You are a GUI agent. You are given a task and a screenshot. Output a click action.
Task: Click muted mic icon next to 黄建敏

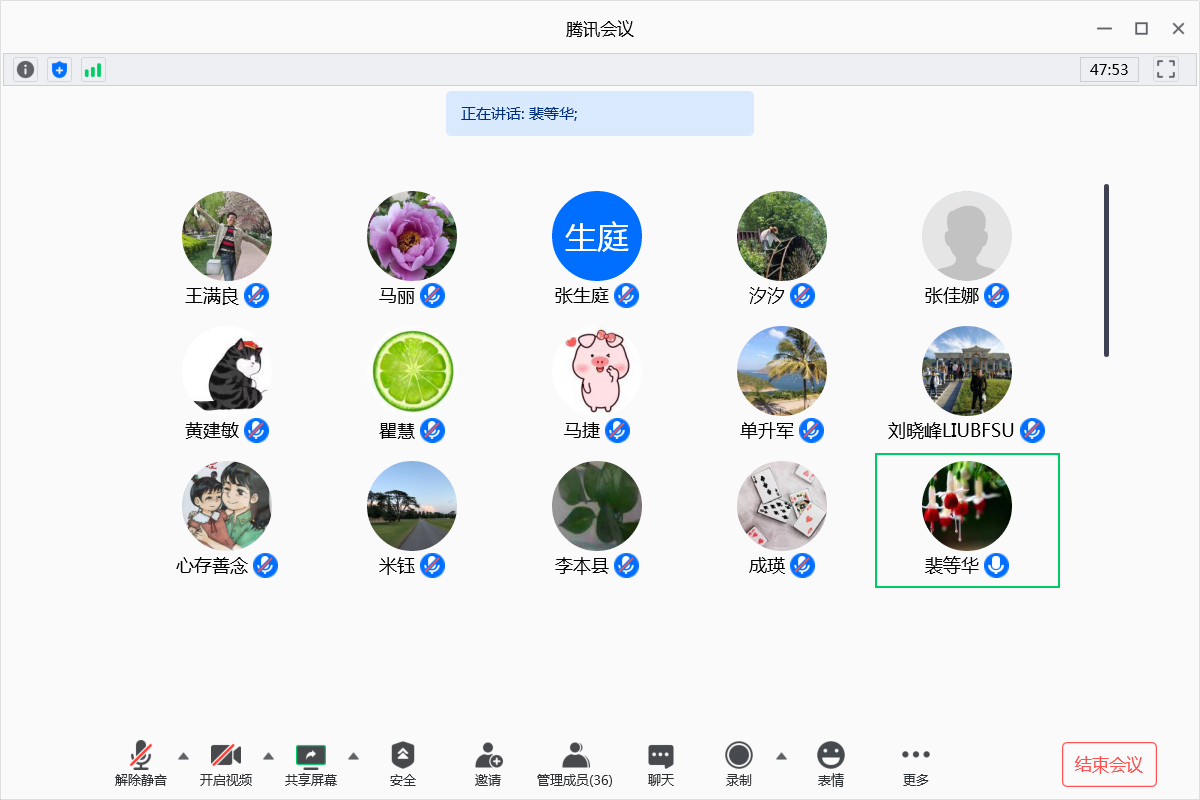257,430
